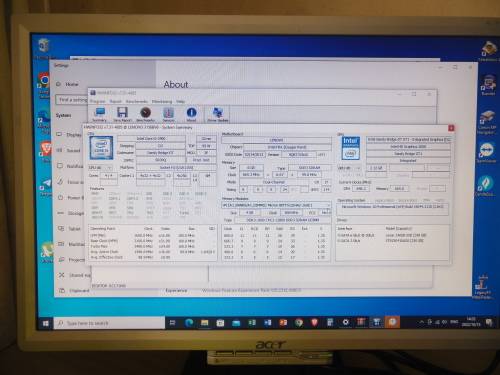This screenshot has width=500, height=375.
Task: Select Sound in Settings sidebar
Action: [69, 150]
